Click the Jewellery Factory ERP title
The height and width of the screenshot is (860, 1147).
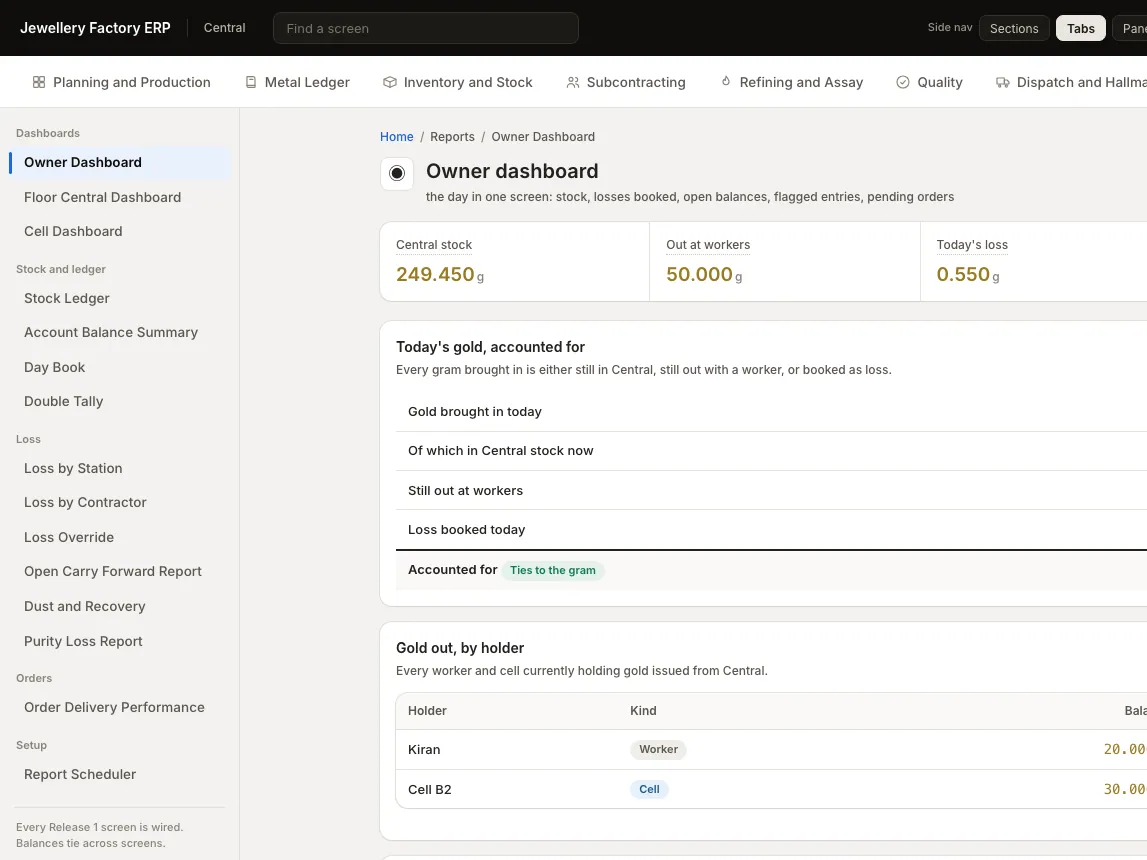95,28
